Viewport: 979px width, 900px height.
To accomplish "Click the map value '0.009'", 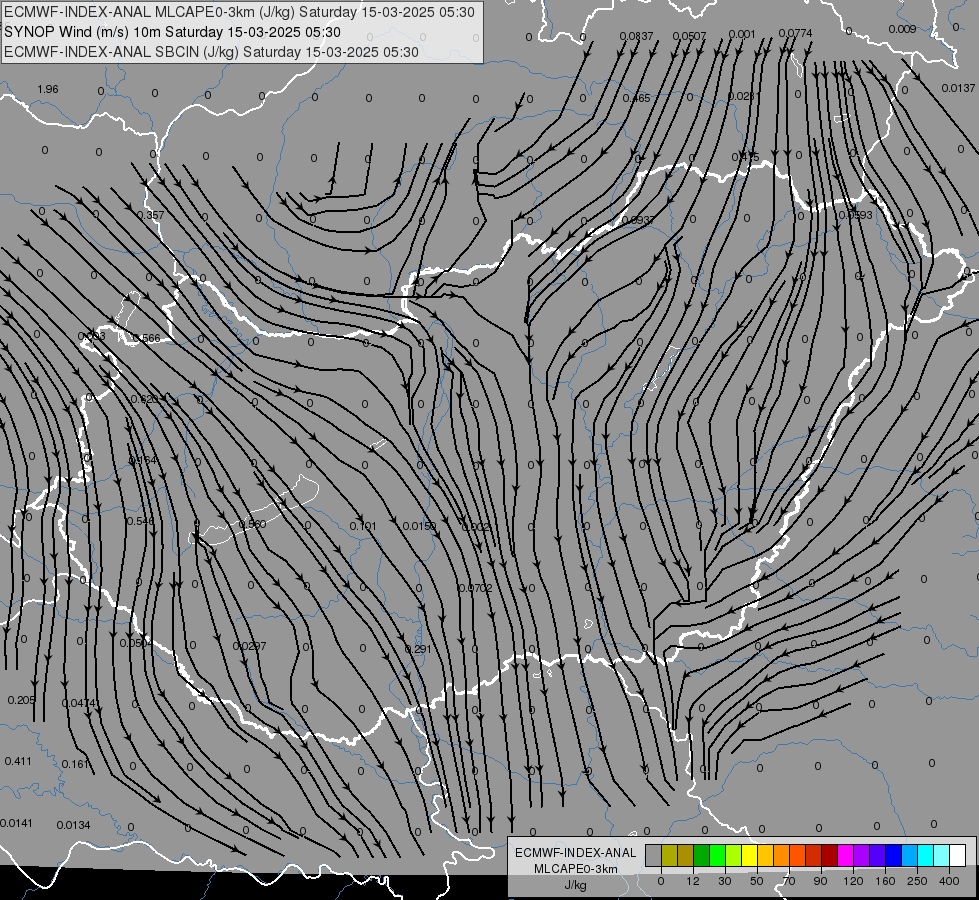I will click(902, 29).
